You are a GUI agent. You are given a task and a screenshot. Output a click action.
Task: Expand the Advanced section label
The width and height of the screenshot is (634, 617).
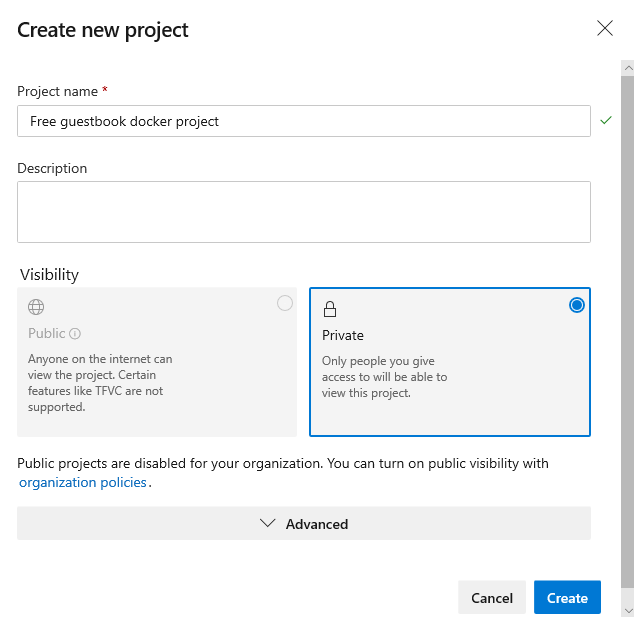click(x=317, y=524)
